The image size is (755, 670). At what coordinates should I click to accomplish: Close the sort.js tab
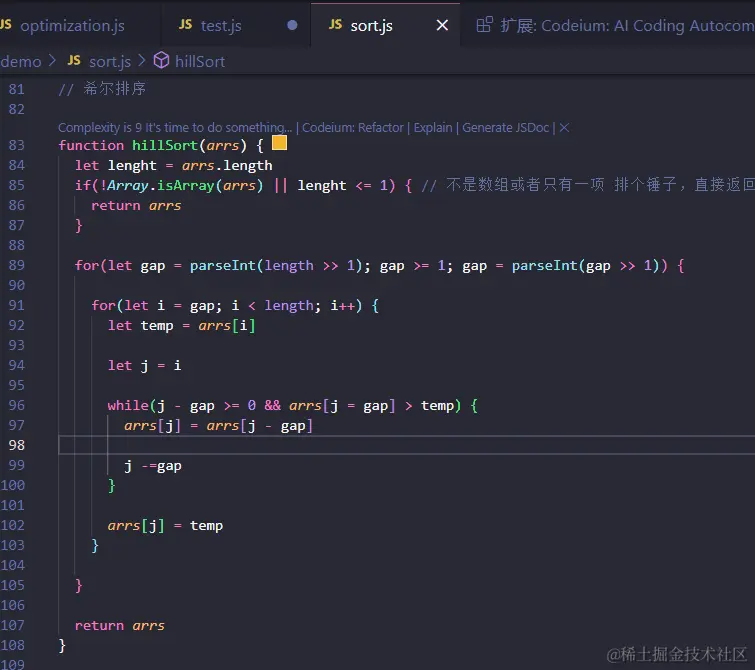(442, 26)
